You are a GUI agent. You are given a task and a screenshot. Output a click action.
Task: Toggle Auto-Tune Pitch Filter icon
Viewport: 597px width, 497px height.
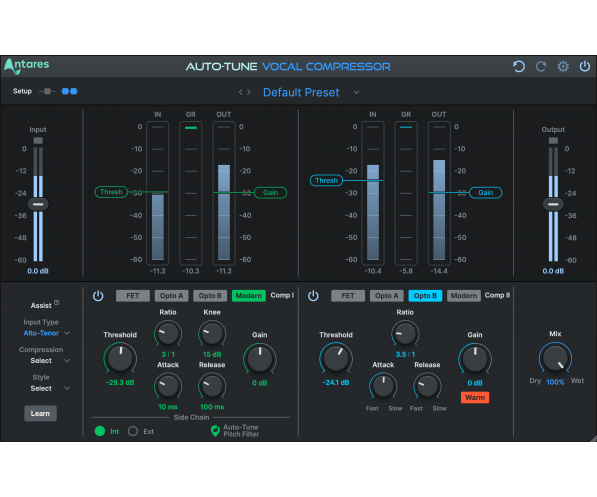pyautogui.click(x=215, y=431)
